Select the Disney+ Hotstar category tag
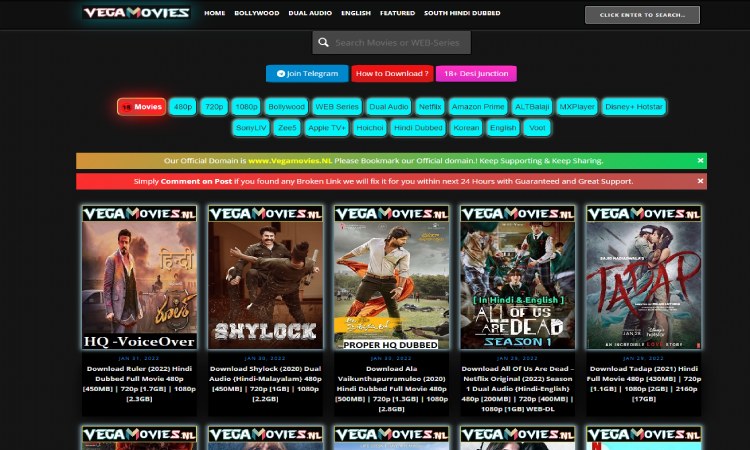The image size is (750, 450). coord(634,107)
